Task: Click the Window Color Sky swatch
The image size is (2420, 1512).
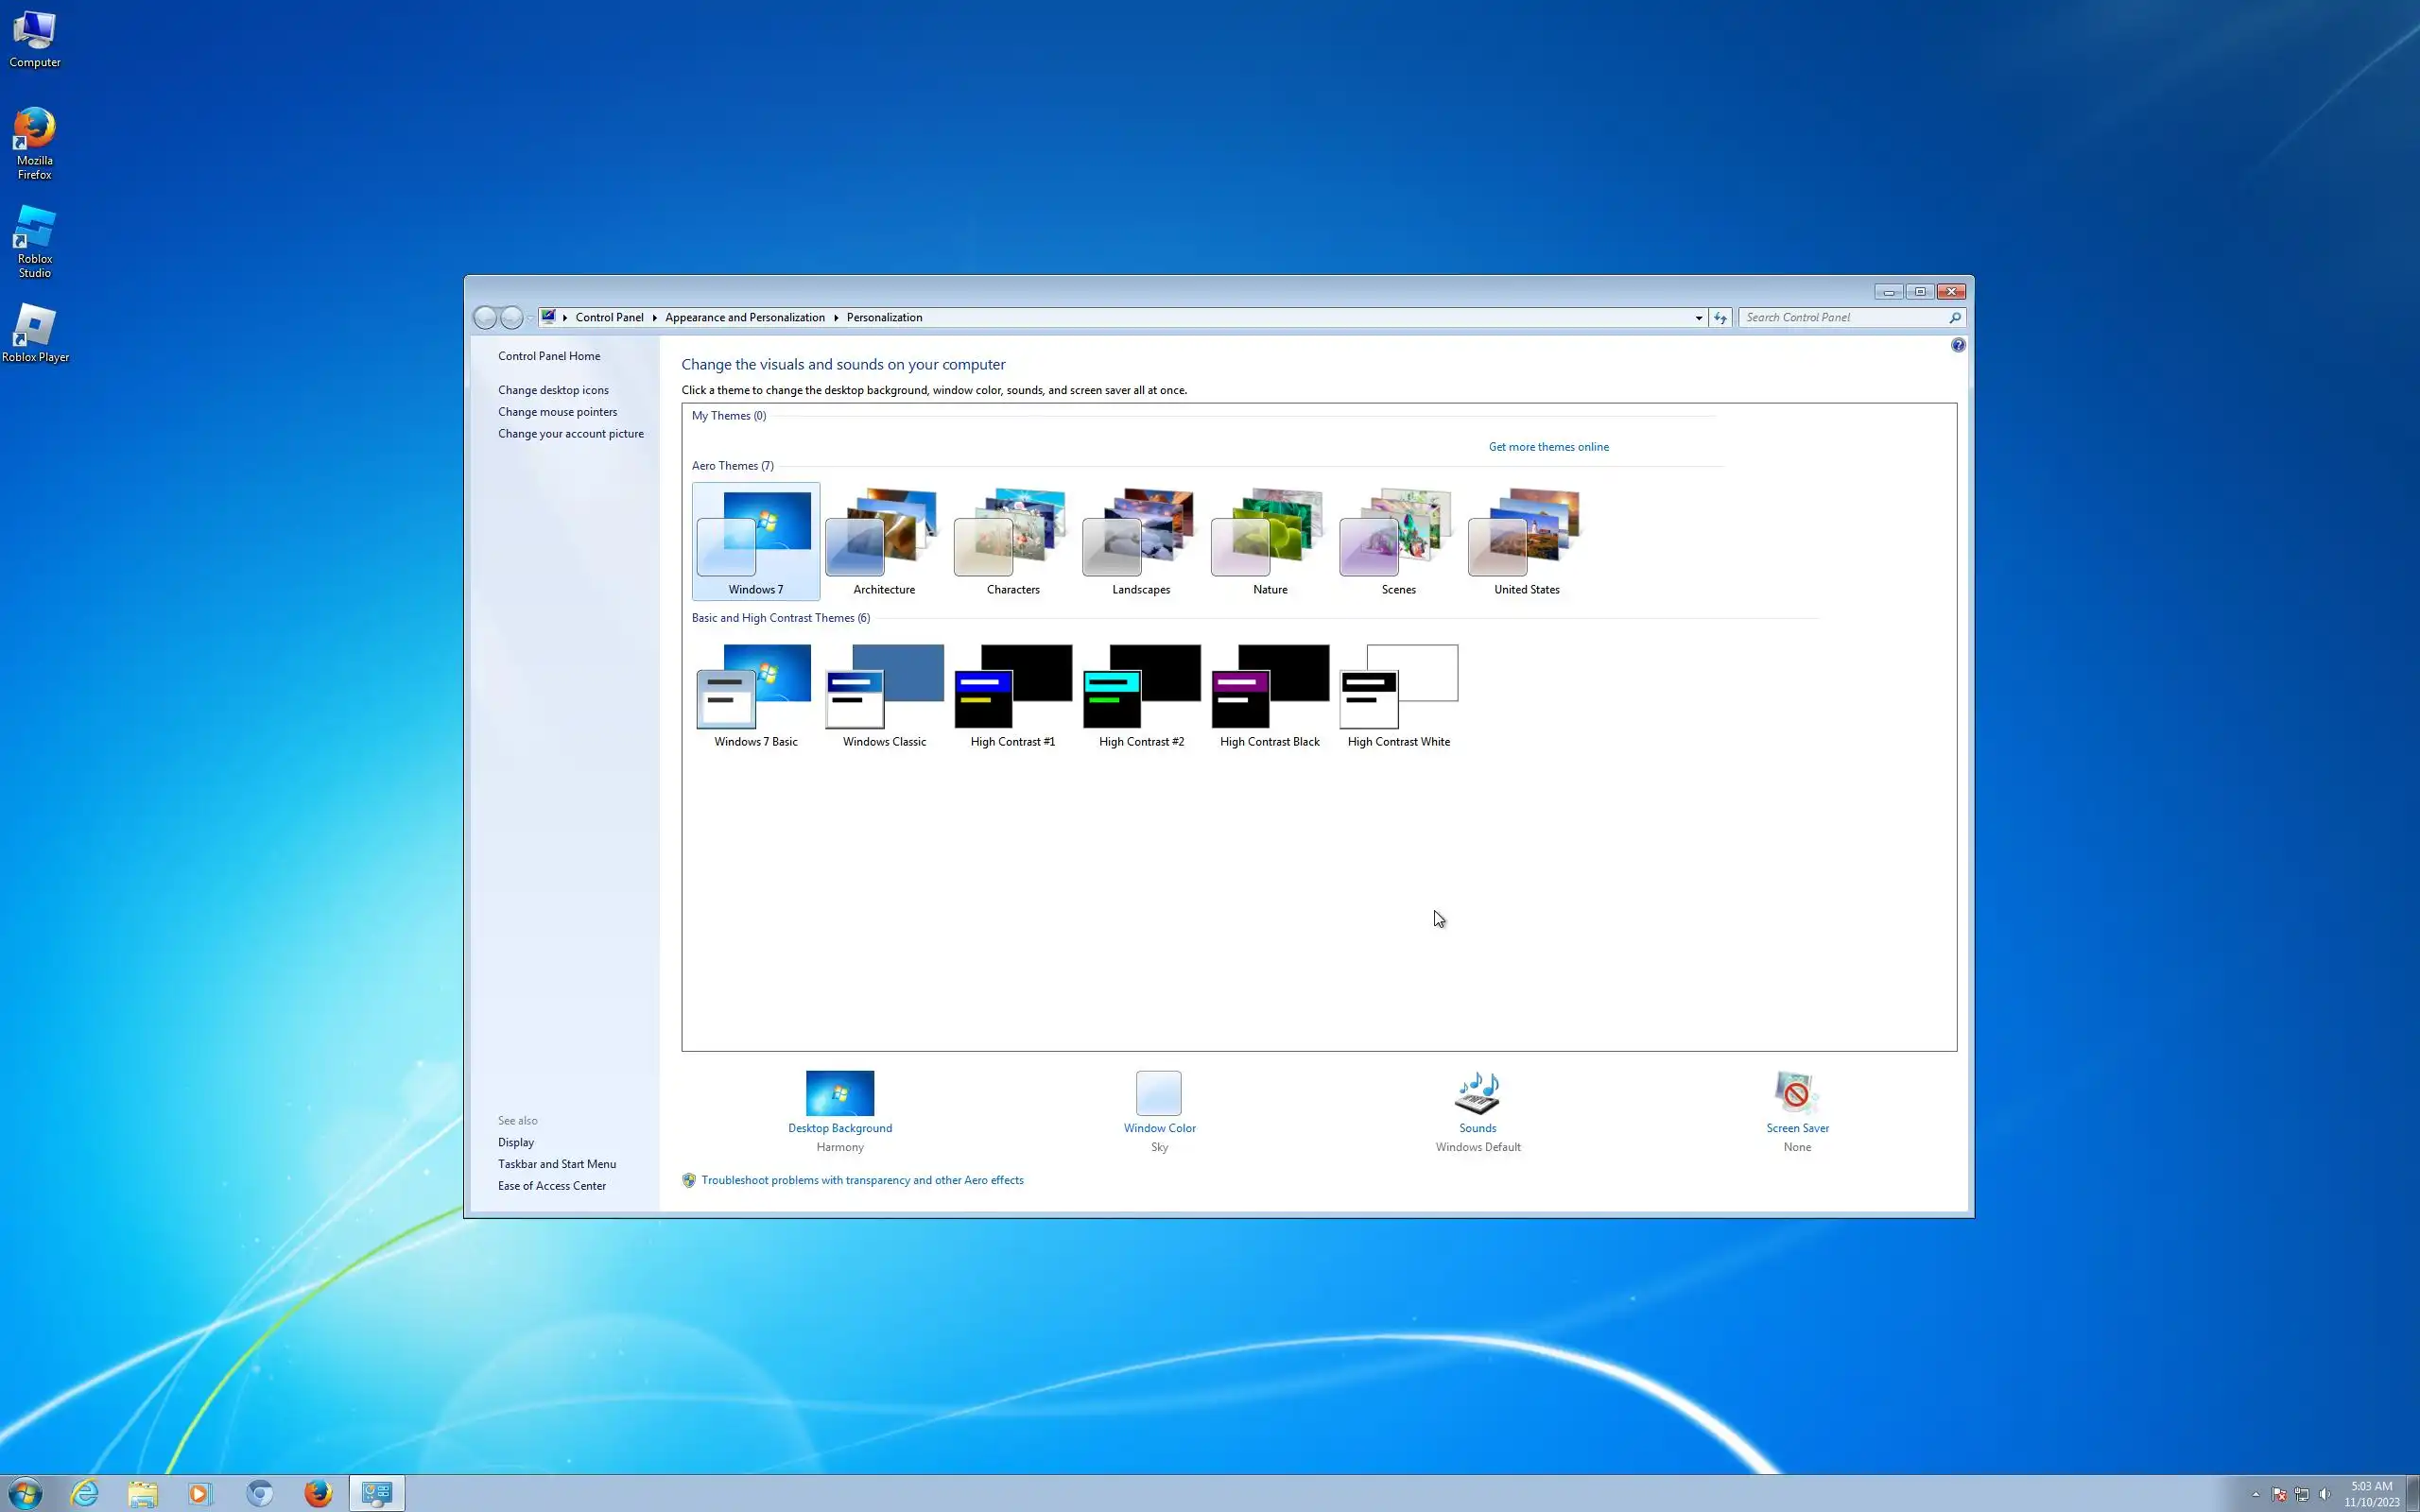Action: (1158, 1093)
